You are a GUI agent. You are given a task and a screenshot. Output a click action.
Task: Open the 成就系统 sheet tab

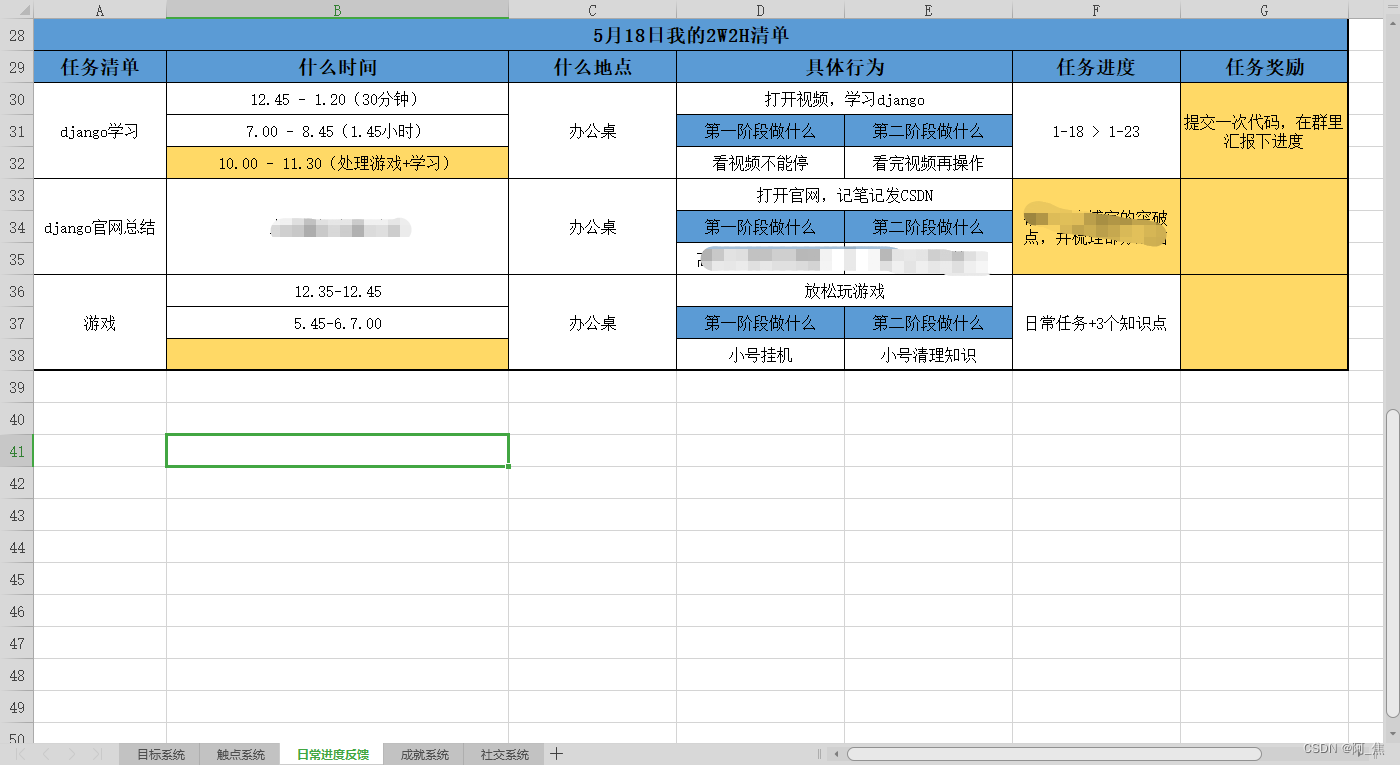pos(424,755)
